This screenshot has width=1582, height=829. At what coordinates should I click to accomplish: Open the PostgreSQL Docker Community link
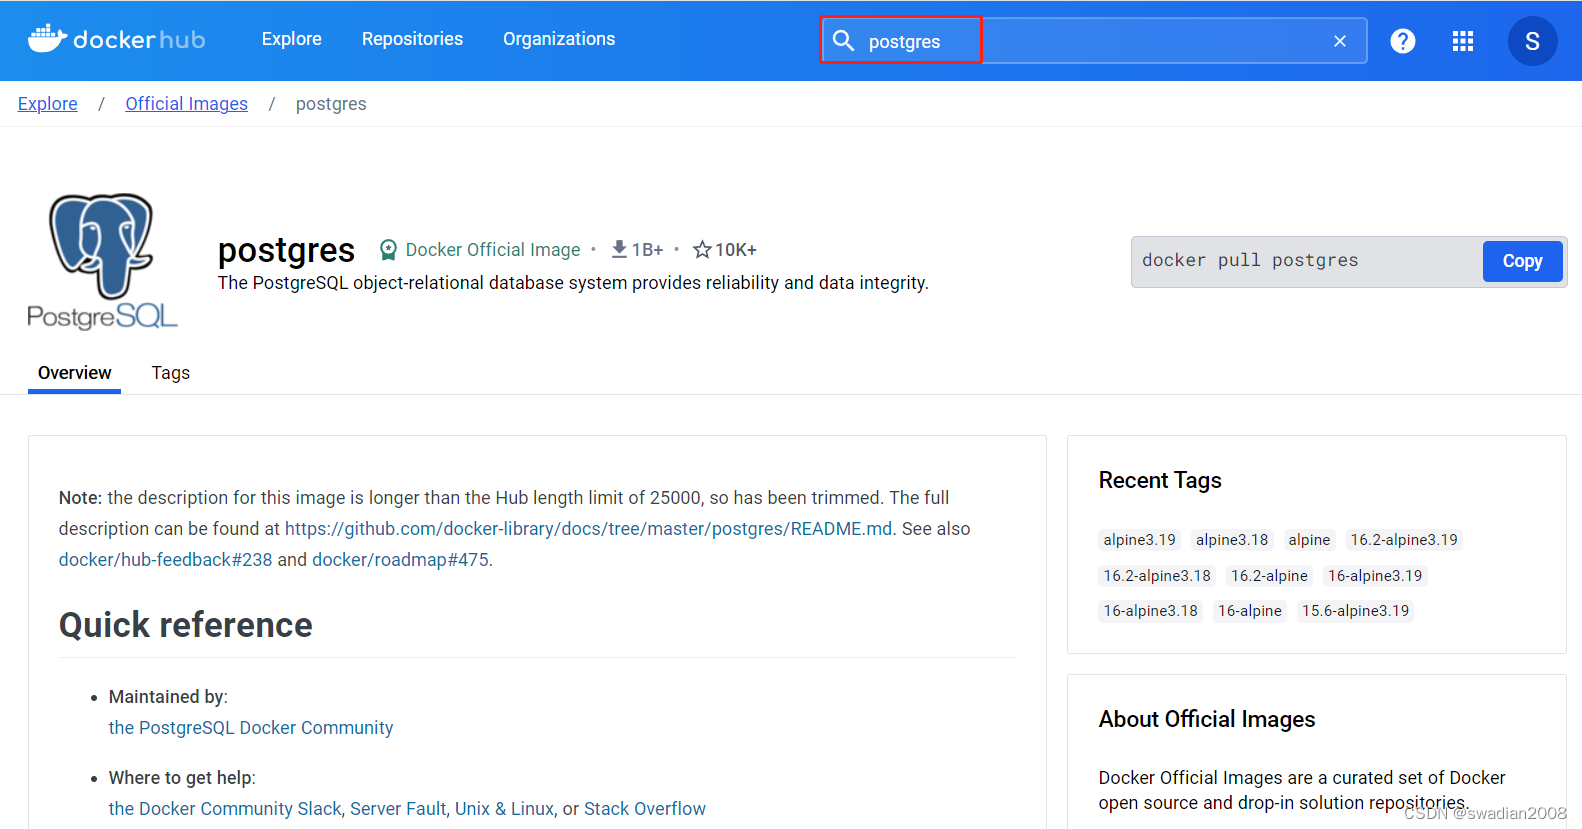(x=250, y=728)
